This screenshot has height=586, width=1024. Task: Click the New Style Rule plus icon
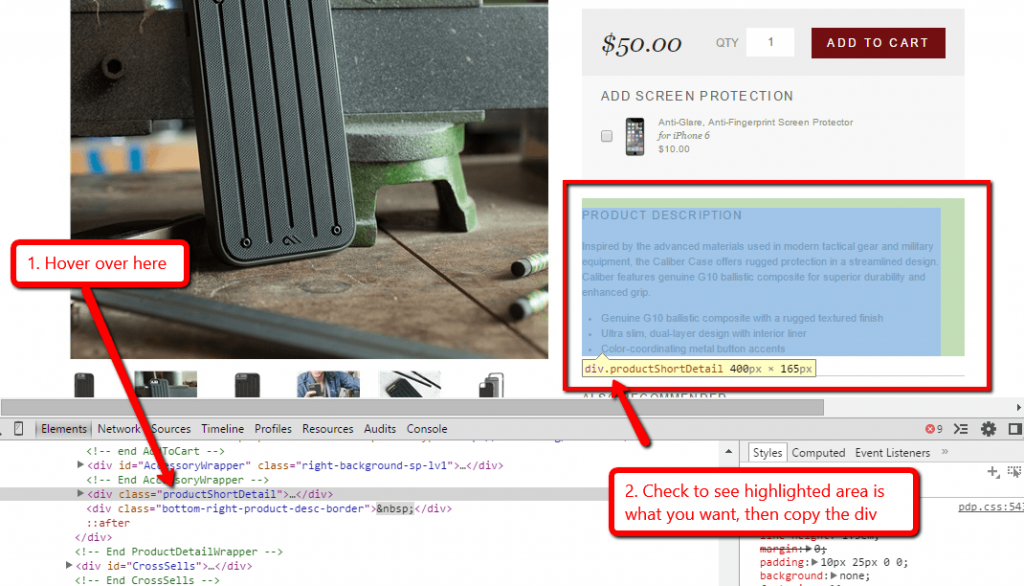pos(993,471)
